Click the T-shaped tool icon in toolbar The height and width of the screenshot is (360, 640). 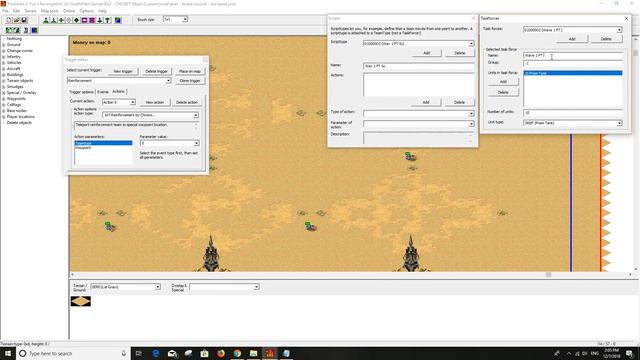(108, 20)
